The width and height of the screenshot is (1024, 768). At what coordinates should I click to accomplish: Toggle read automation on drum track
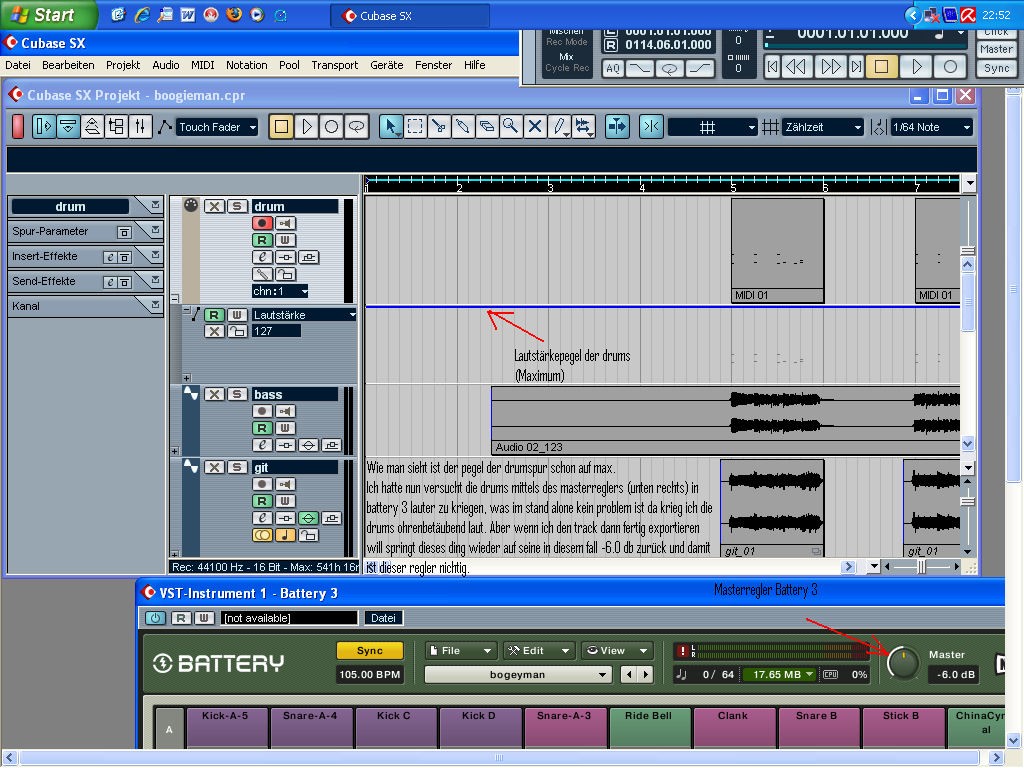pos(262,240)
